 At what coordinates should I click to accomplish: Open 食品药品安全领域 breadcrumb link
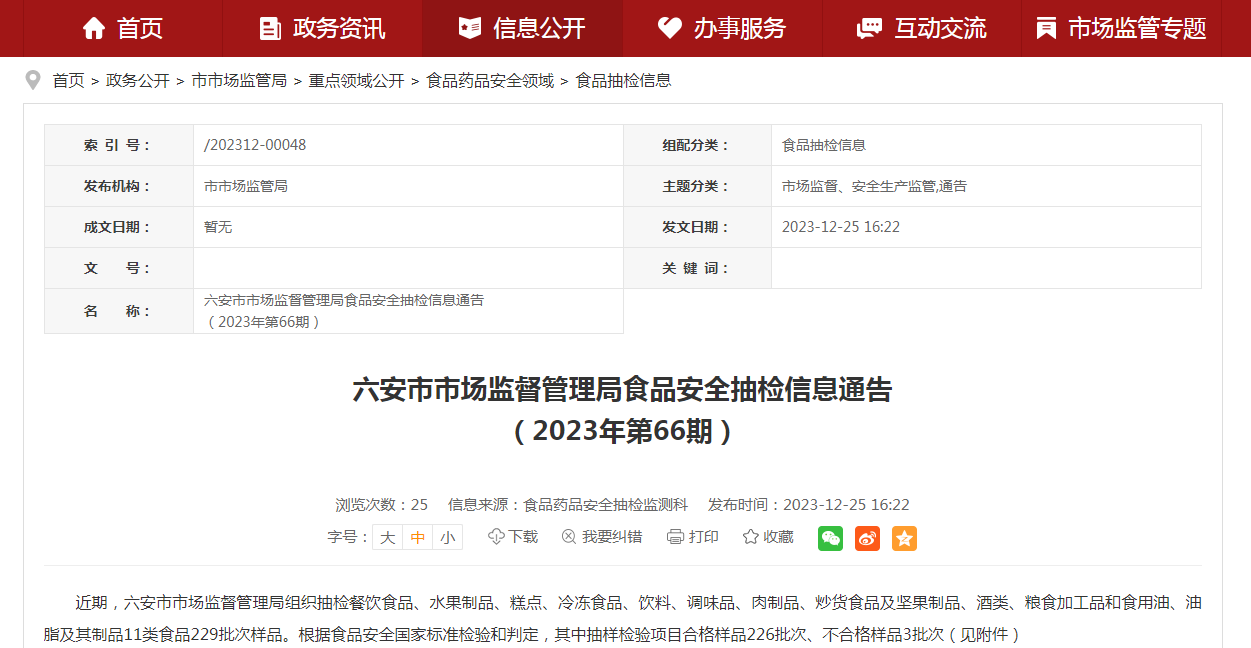click(x=490, y=81)
